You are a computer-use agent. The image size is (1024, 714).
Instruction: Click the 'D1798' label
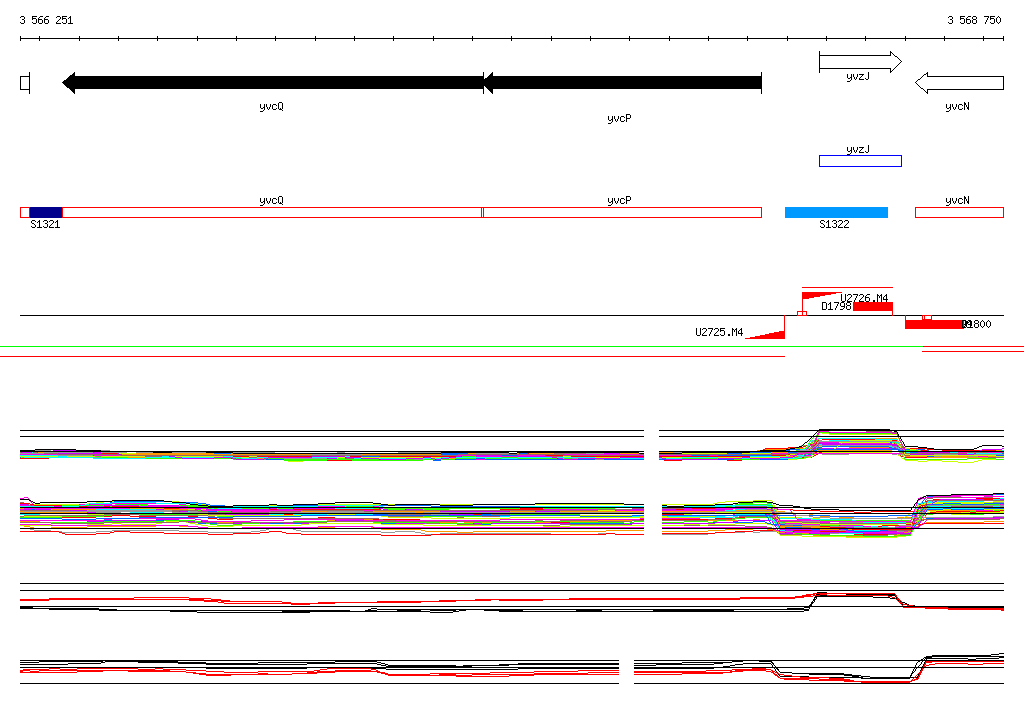(836, 306)
